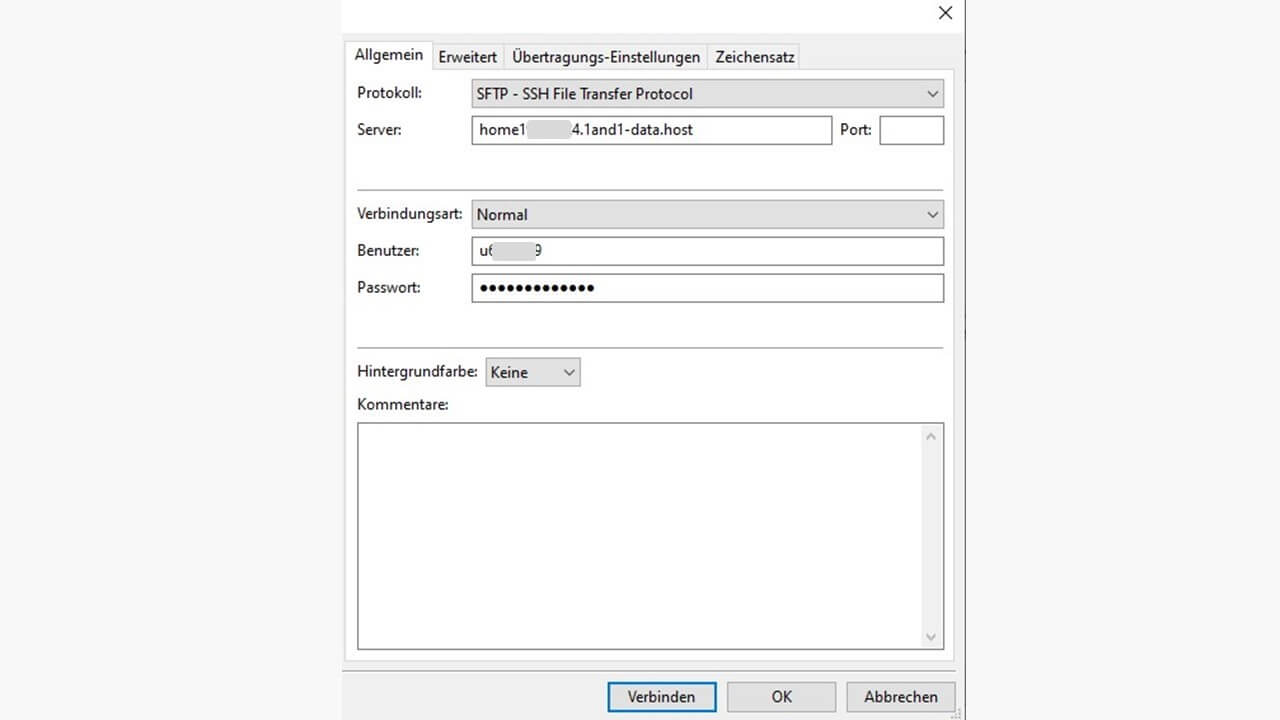
Task: Open the Hintergrundfarbe dropdown showing Keine
Action: (x=532, y=372)
